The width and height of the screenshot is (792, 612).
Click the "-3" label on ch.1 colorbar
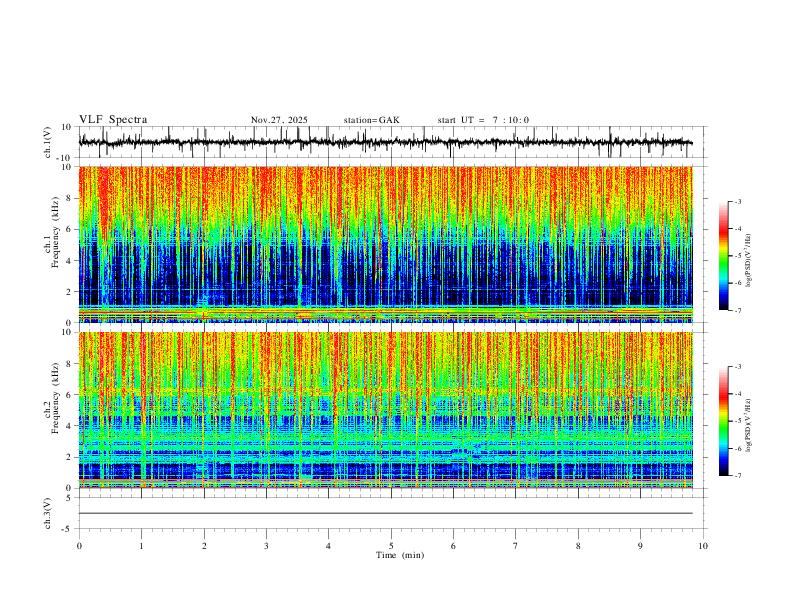coord(738,201)
